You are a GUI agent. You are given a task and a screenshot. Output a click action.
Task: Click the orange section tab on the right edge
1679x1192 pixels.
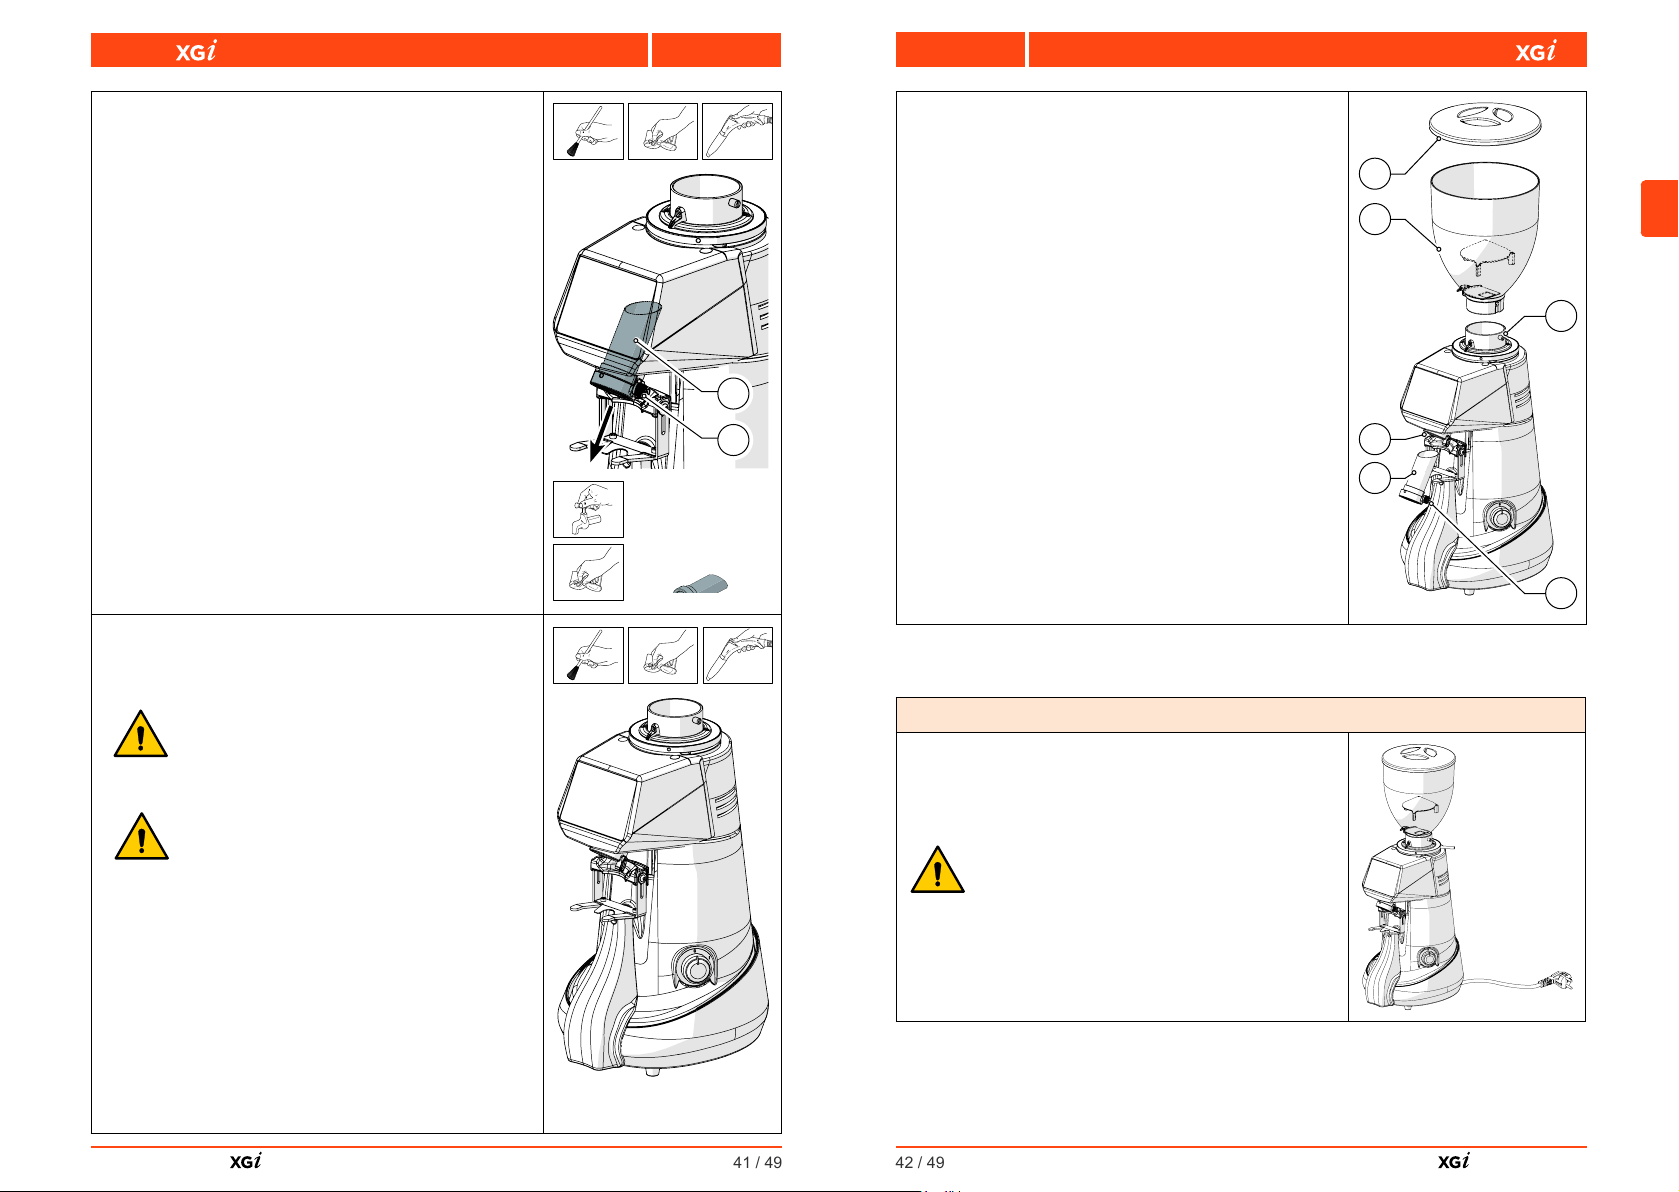pos(1659,208)
